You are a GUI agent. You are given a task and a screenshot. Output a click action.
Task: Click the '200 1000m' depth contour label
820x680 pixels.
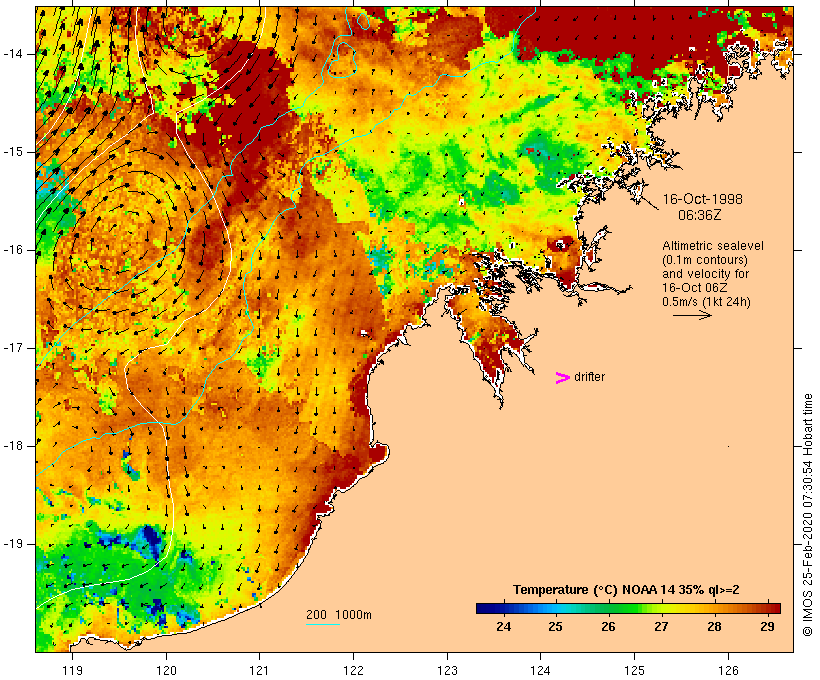(x=339, y=615)
